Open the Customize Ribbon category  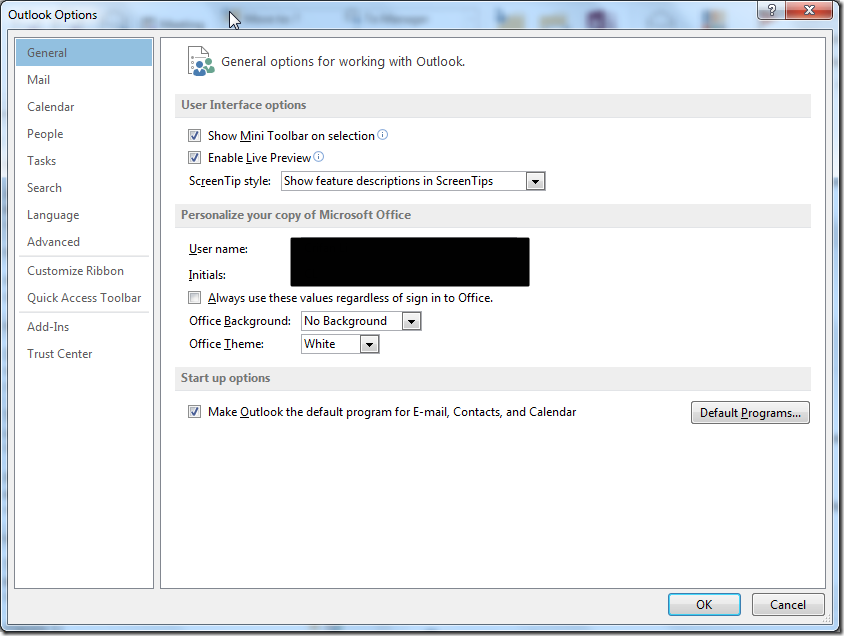(84, 271)
